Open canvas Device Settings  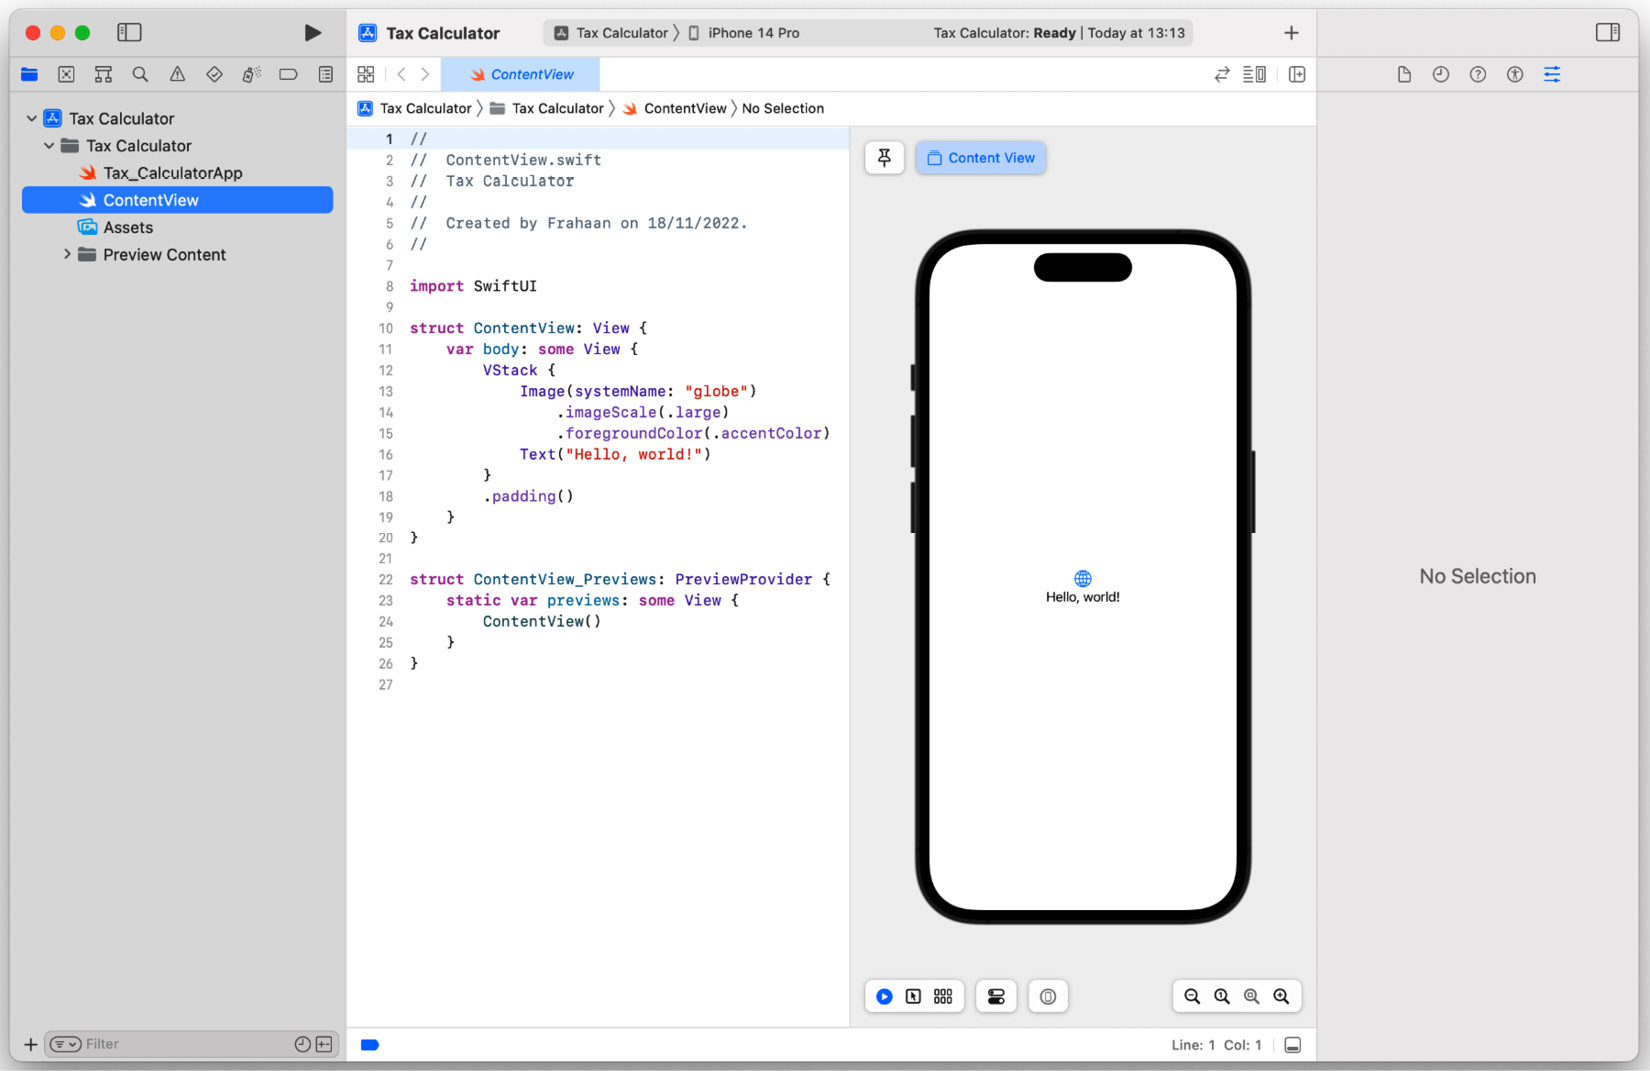pos(996,997)
